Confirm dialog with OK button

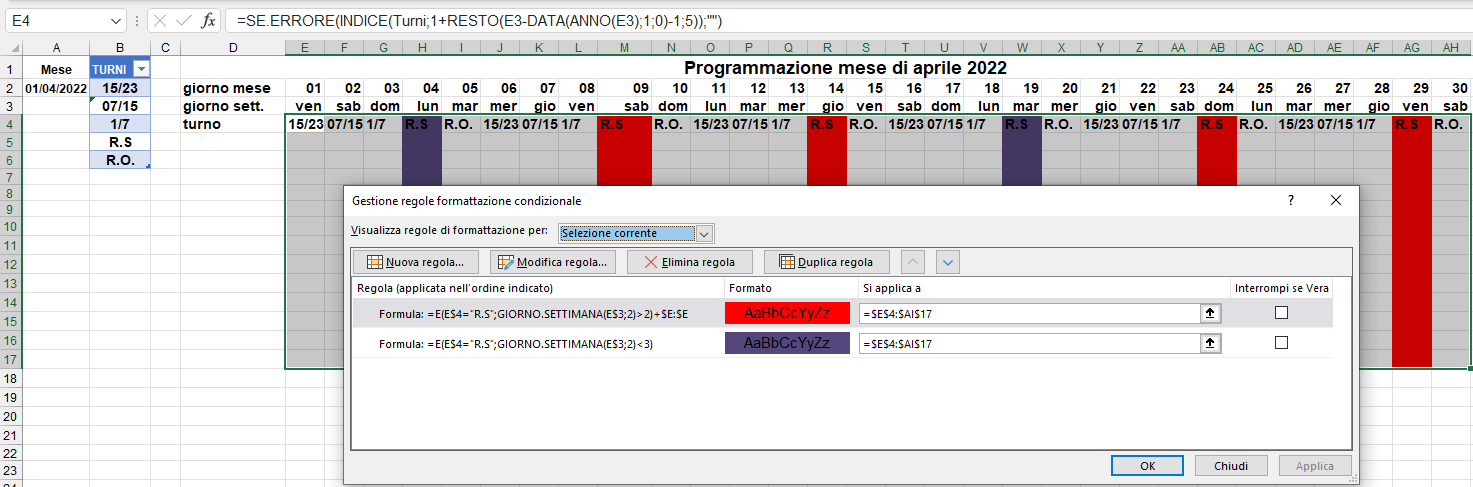tap(1148, 466)
